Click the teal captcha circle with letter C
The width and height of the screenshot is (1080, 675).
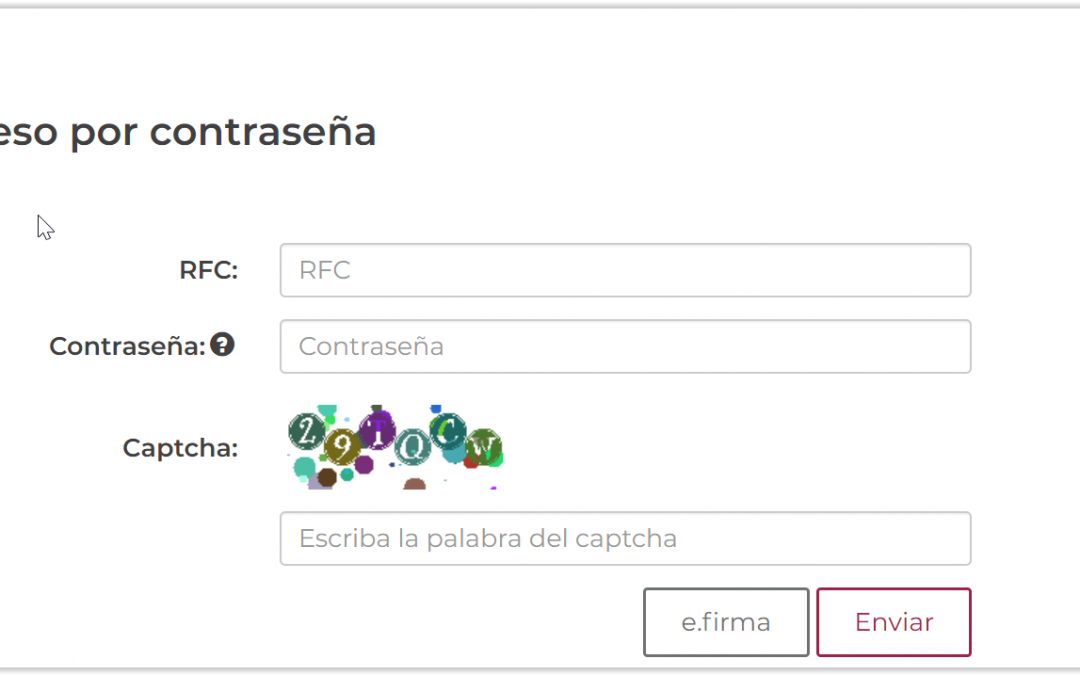(448, 430)
